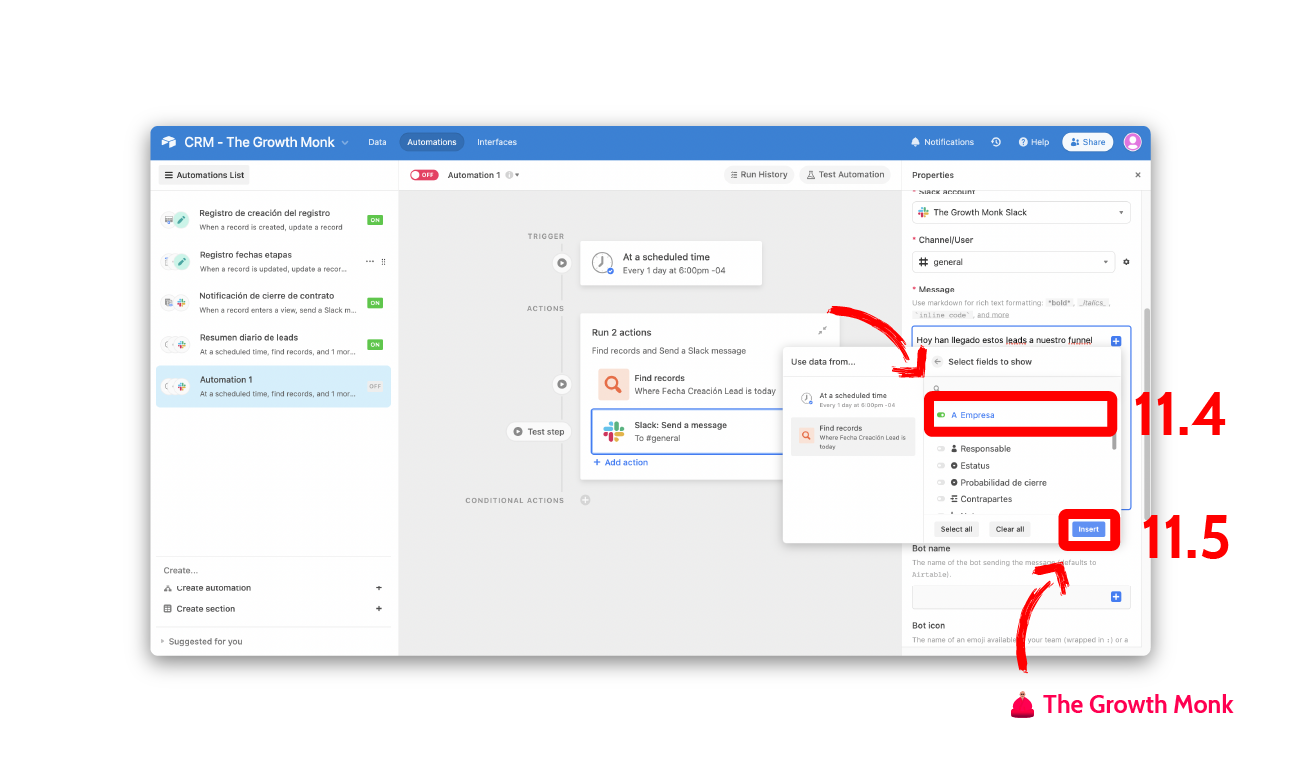
Task: Click Add action link
Action: point(621,462)
